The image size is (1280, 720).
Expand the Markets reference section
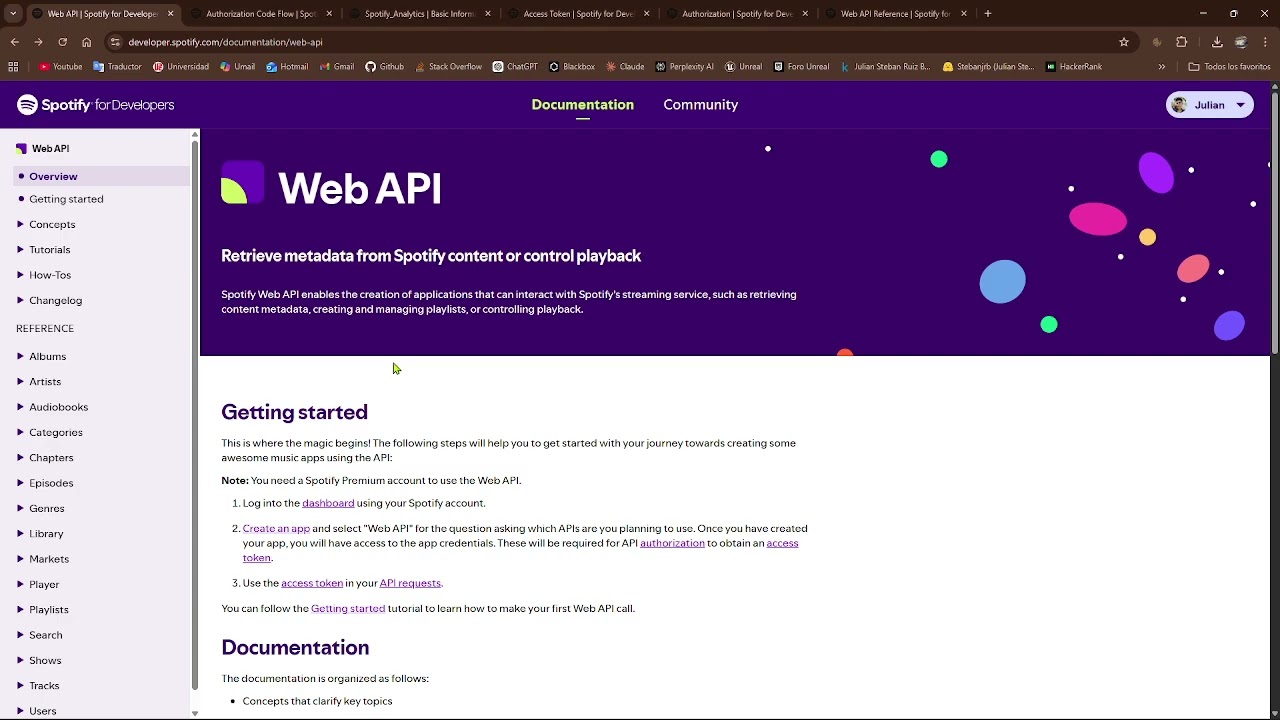point(42,559)
